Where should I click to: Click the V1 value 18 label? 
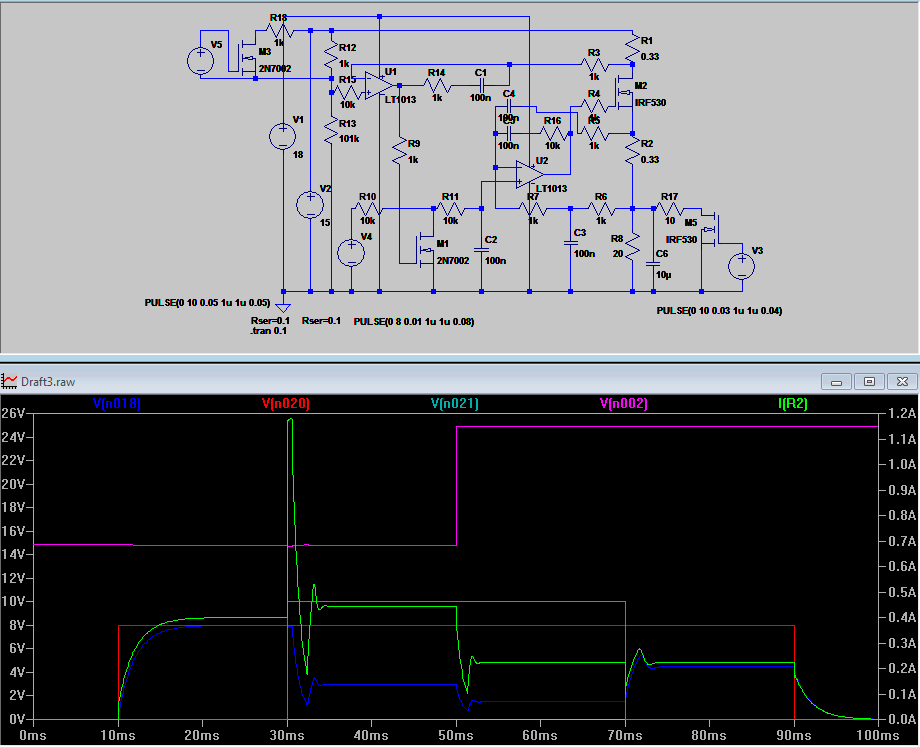[x=298, y=155]
